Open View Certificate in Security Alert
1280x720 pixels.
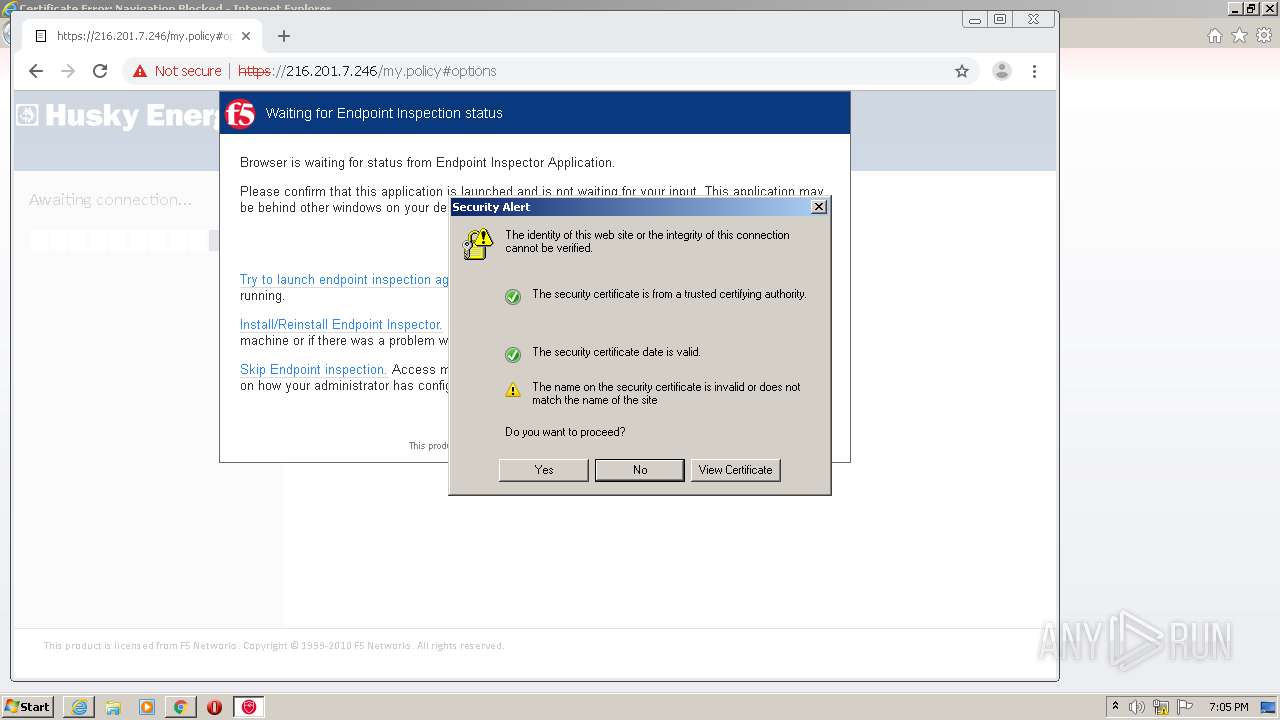735,470
